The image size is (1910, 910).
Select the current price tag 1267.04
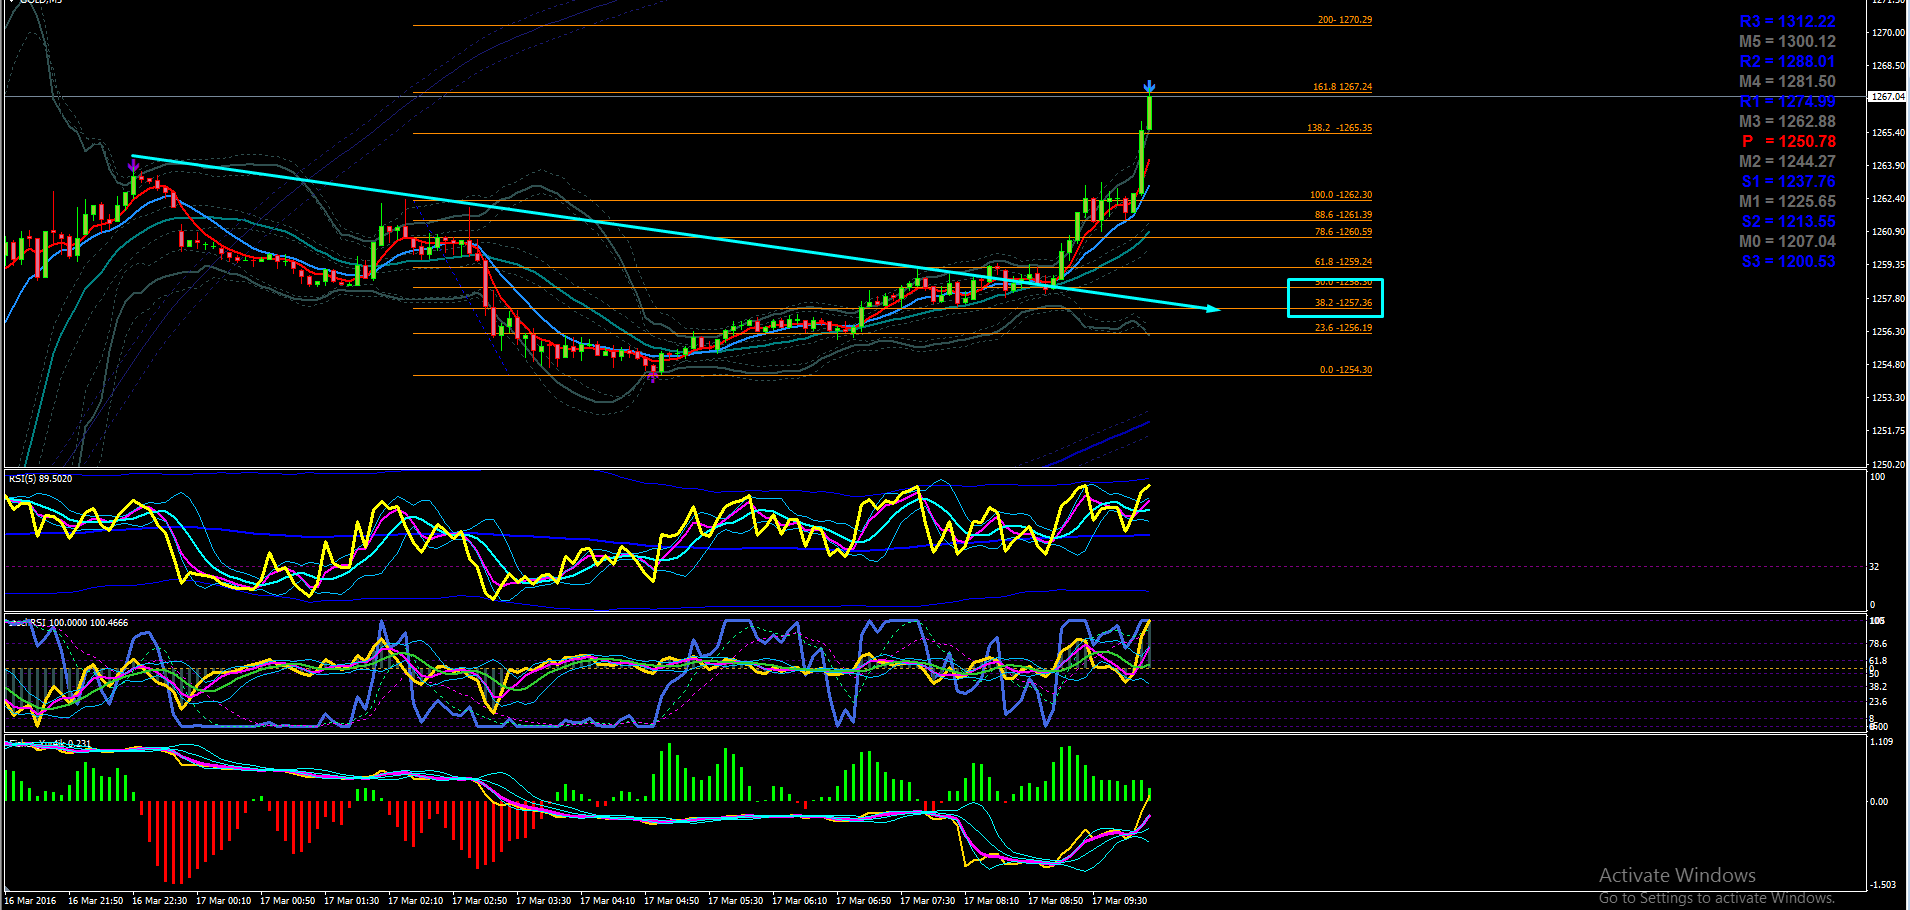pyautogui.click(x=1887, y=97)
